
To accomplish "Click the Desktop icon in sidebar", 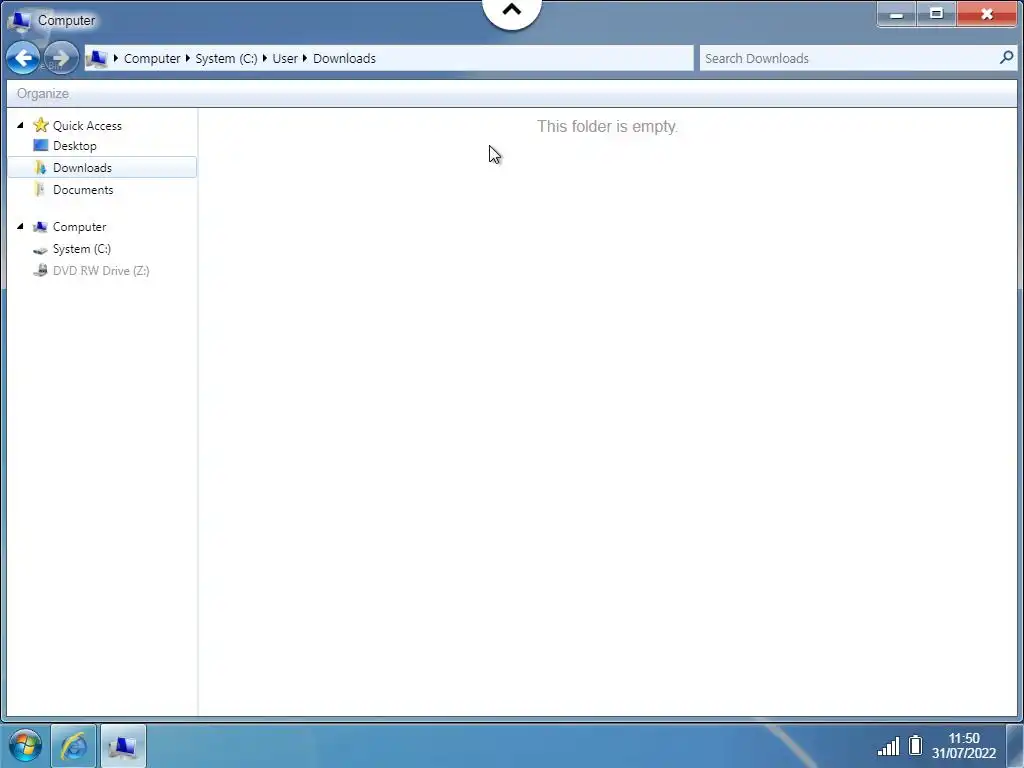I will pyautogui.click(x=40, y=146).
